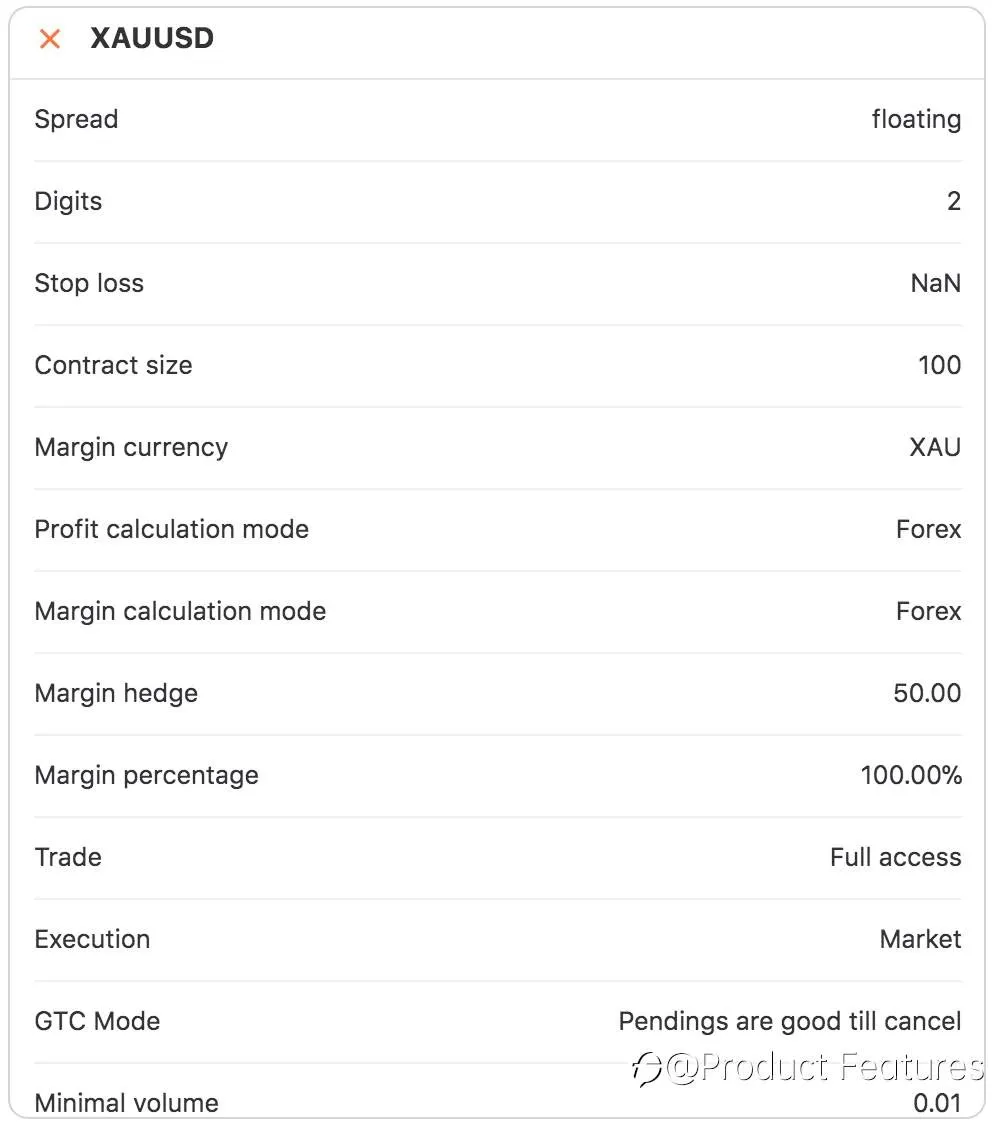Close the XAUUSD specification panel
Viewport: 994px width, 1122px height.
pos(49,39)
